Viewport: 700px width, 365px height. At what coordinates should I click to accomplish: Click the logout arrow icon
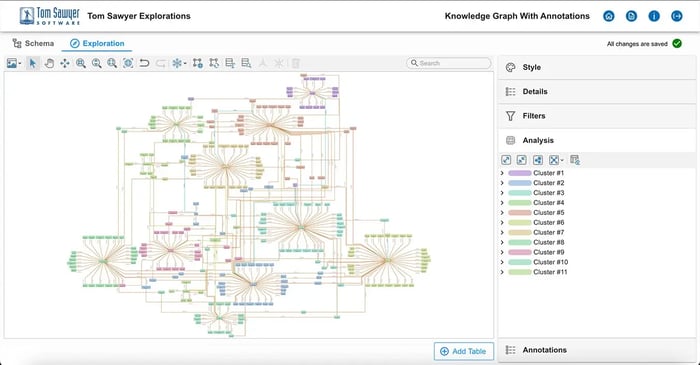[x=677, y=16]
